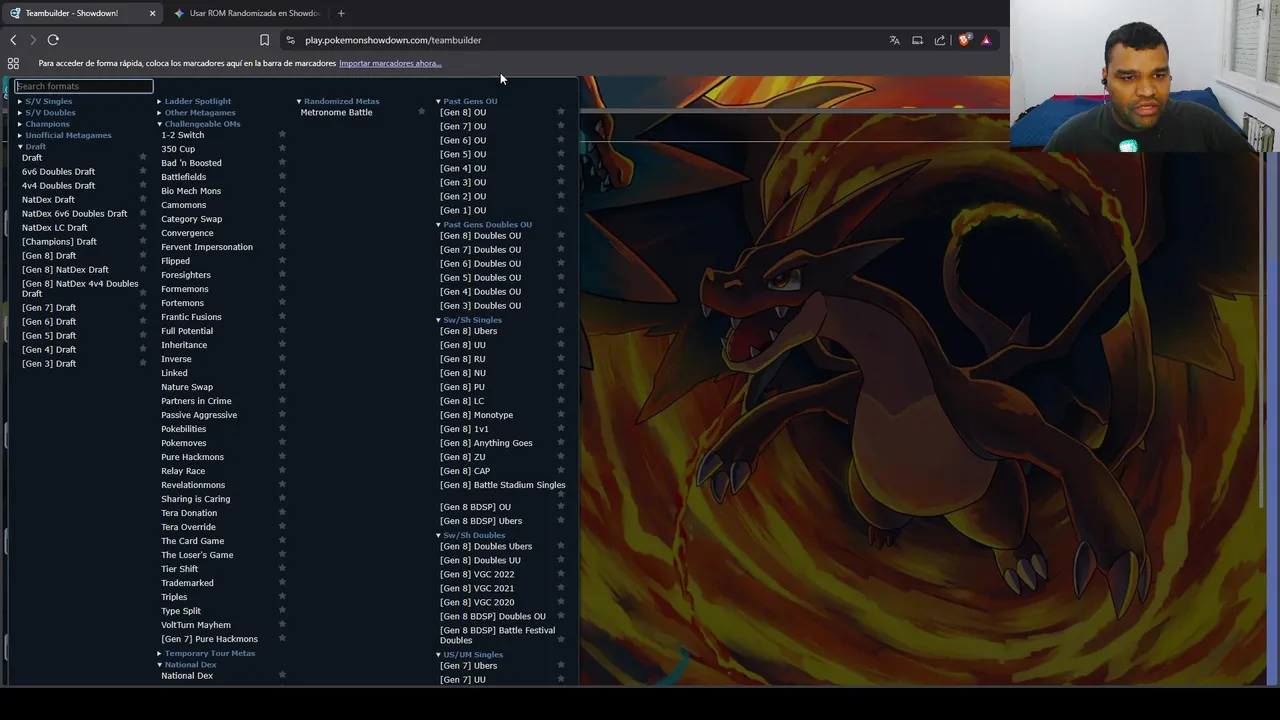Select the VoltTurn Mayhem format
The height and width of the screenshot is (720, 1280).
click(196, 625)
